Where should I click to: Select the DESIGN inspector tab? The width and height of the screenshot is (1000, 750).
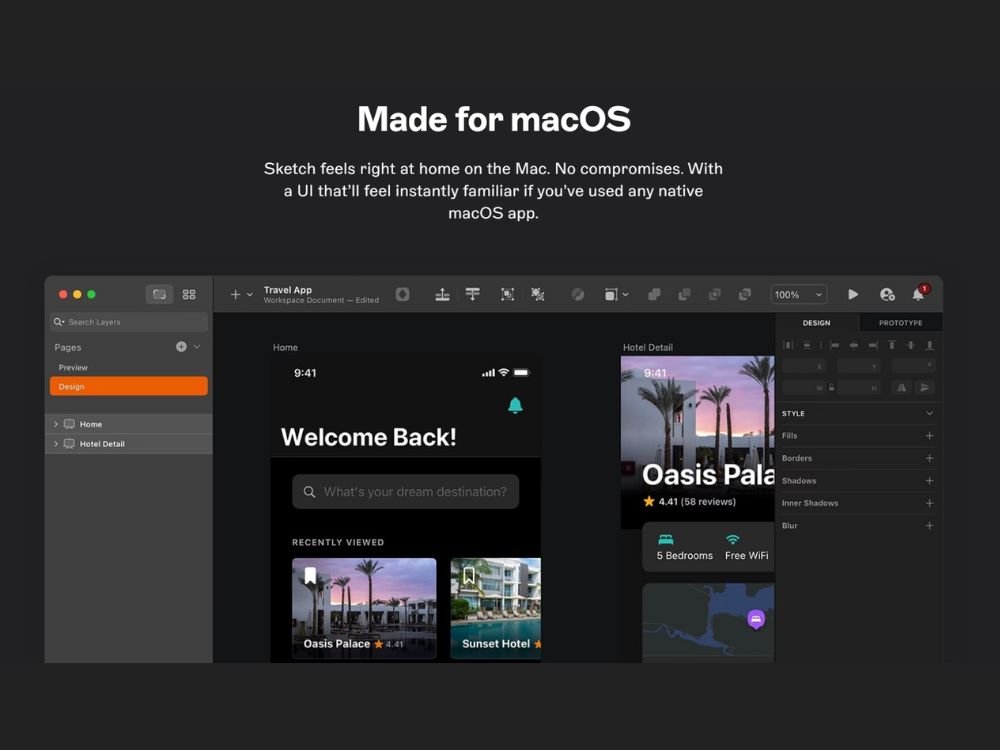pos(816,323)
